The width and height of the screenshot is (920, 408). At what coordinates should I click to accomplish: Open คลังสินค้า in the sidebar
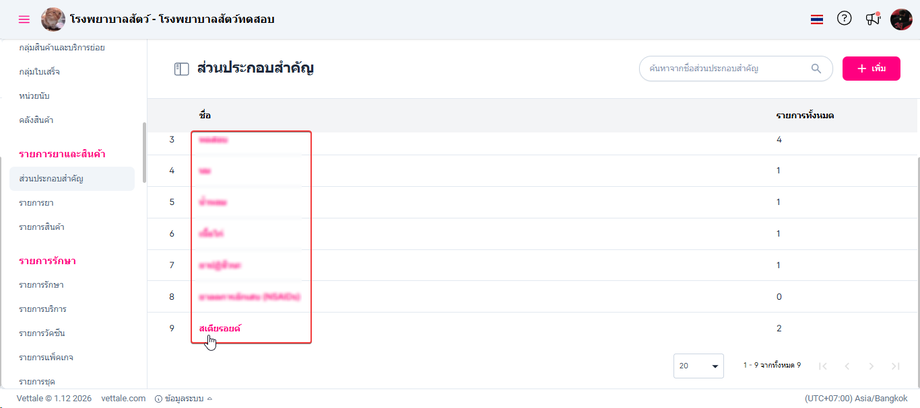click(x=36, y=120)
